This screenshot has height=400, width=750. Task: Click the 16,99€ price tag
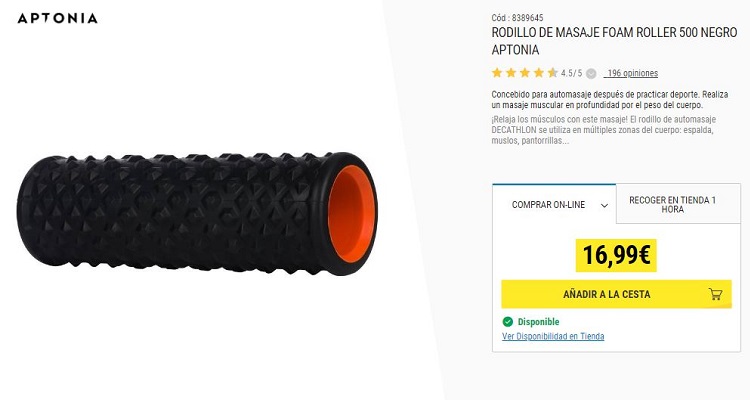(616, 255)
